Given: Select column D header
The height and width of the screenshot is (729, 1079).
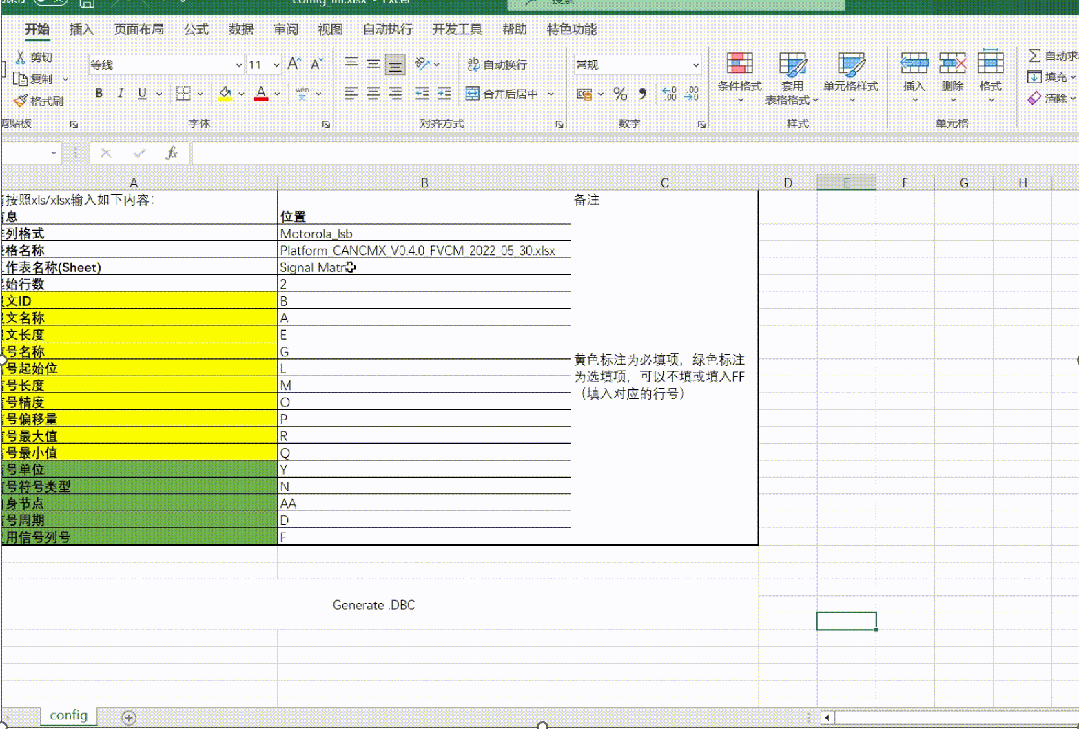Looking at the screenshot, I should coord(788,182).
